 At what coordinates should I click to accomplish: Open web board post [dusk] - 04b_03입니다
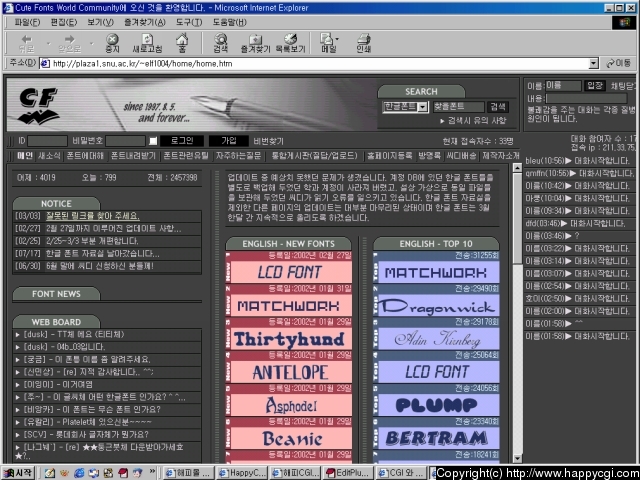pos(64,347)
